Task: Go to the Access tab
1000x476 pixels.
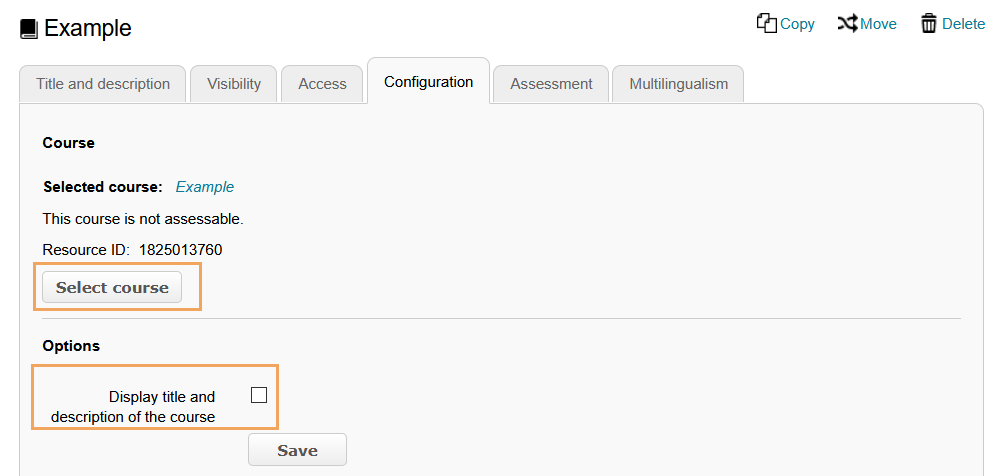Action: [x=322, y=84]
